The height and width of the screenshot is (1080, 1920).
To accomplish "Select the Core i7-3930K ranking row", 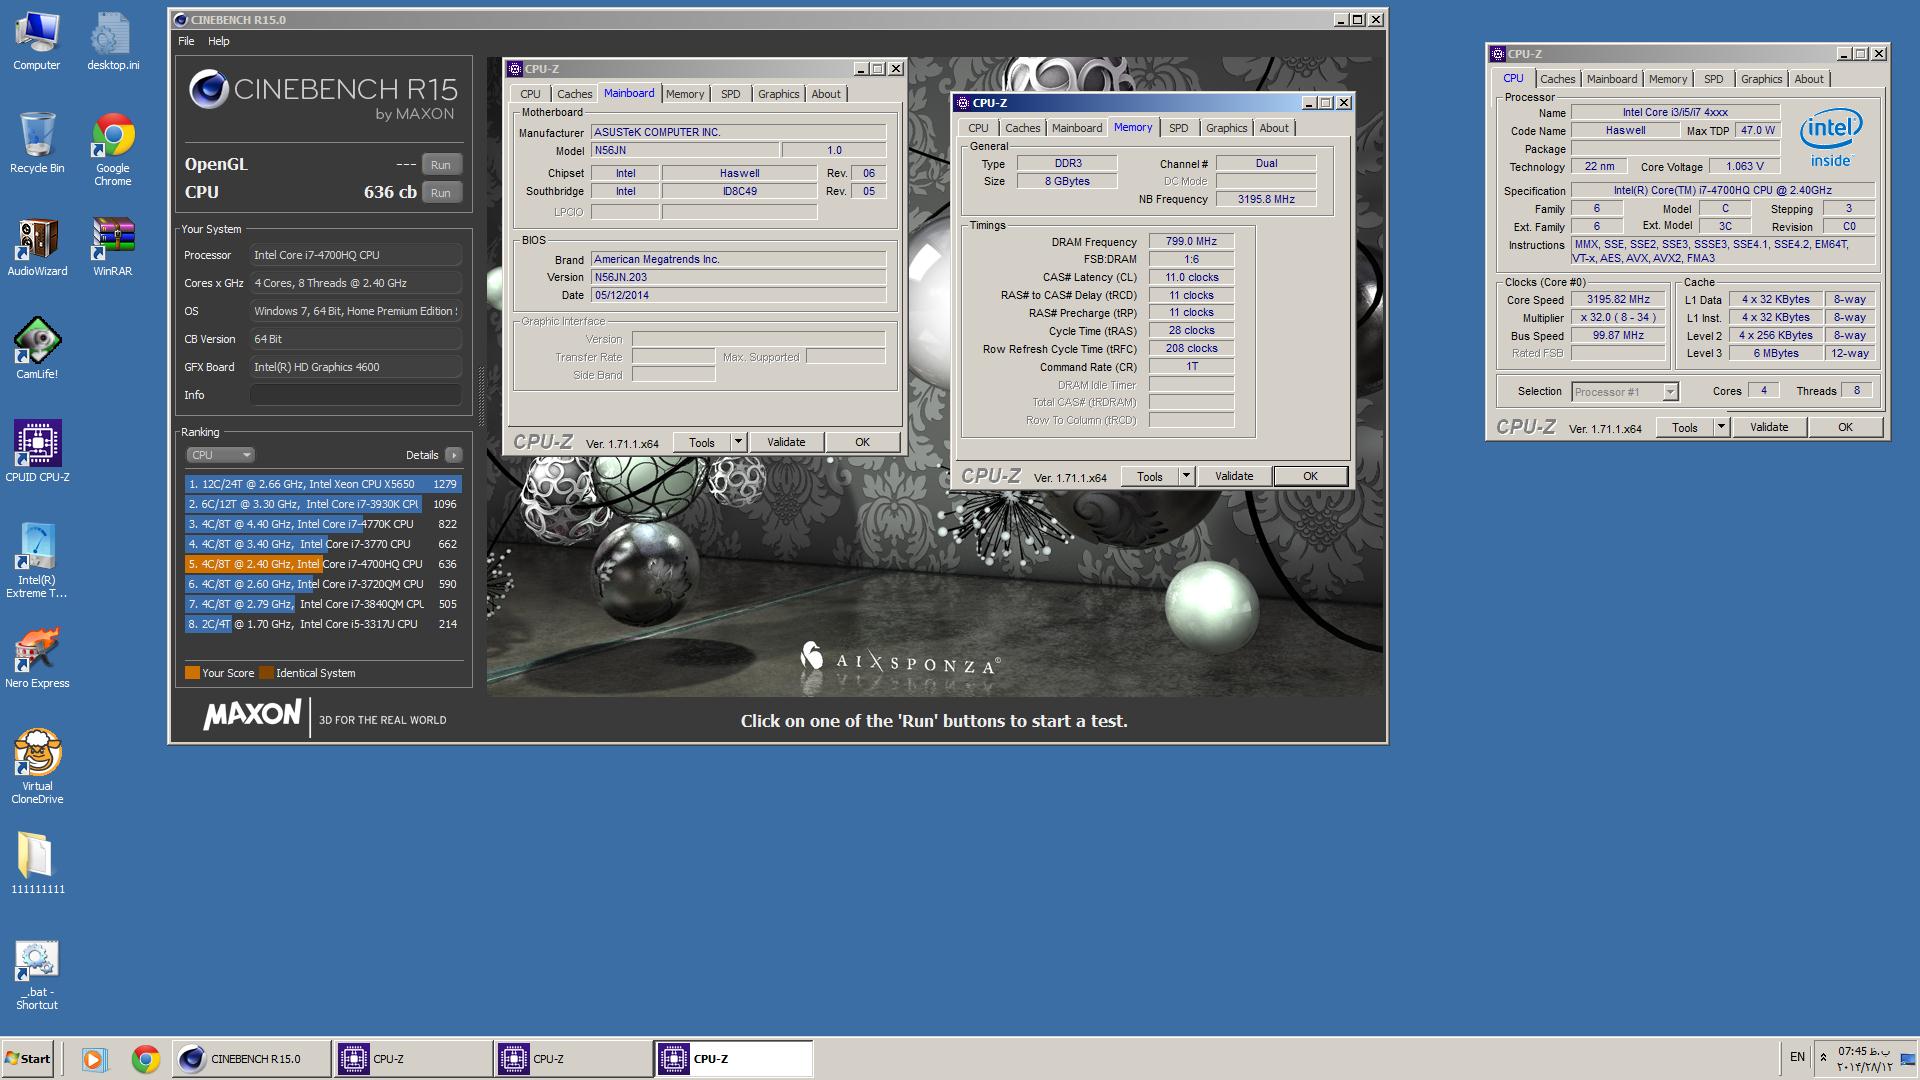I will [323, 504].
